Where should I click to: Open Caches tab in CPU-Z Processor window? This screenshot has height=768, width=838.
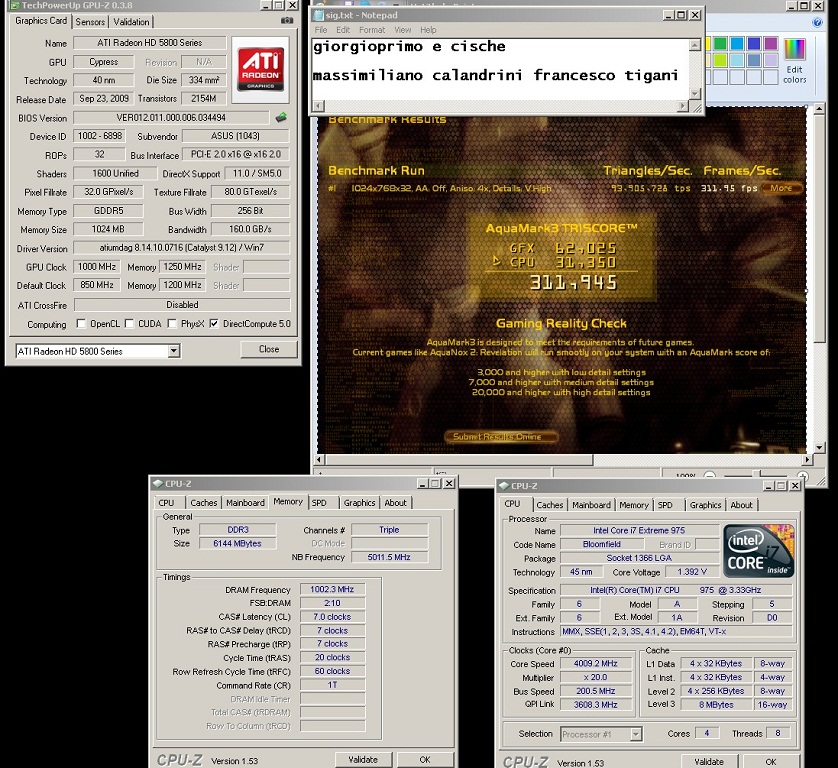pyautogui.click(x=550, y=505)
